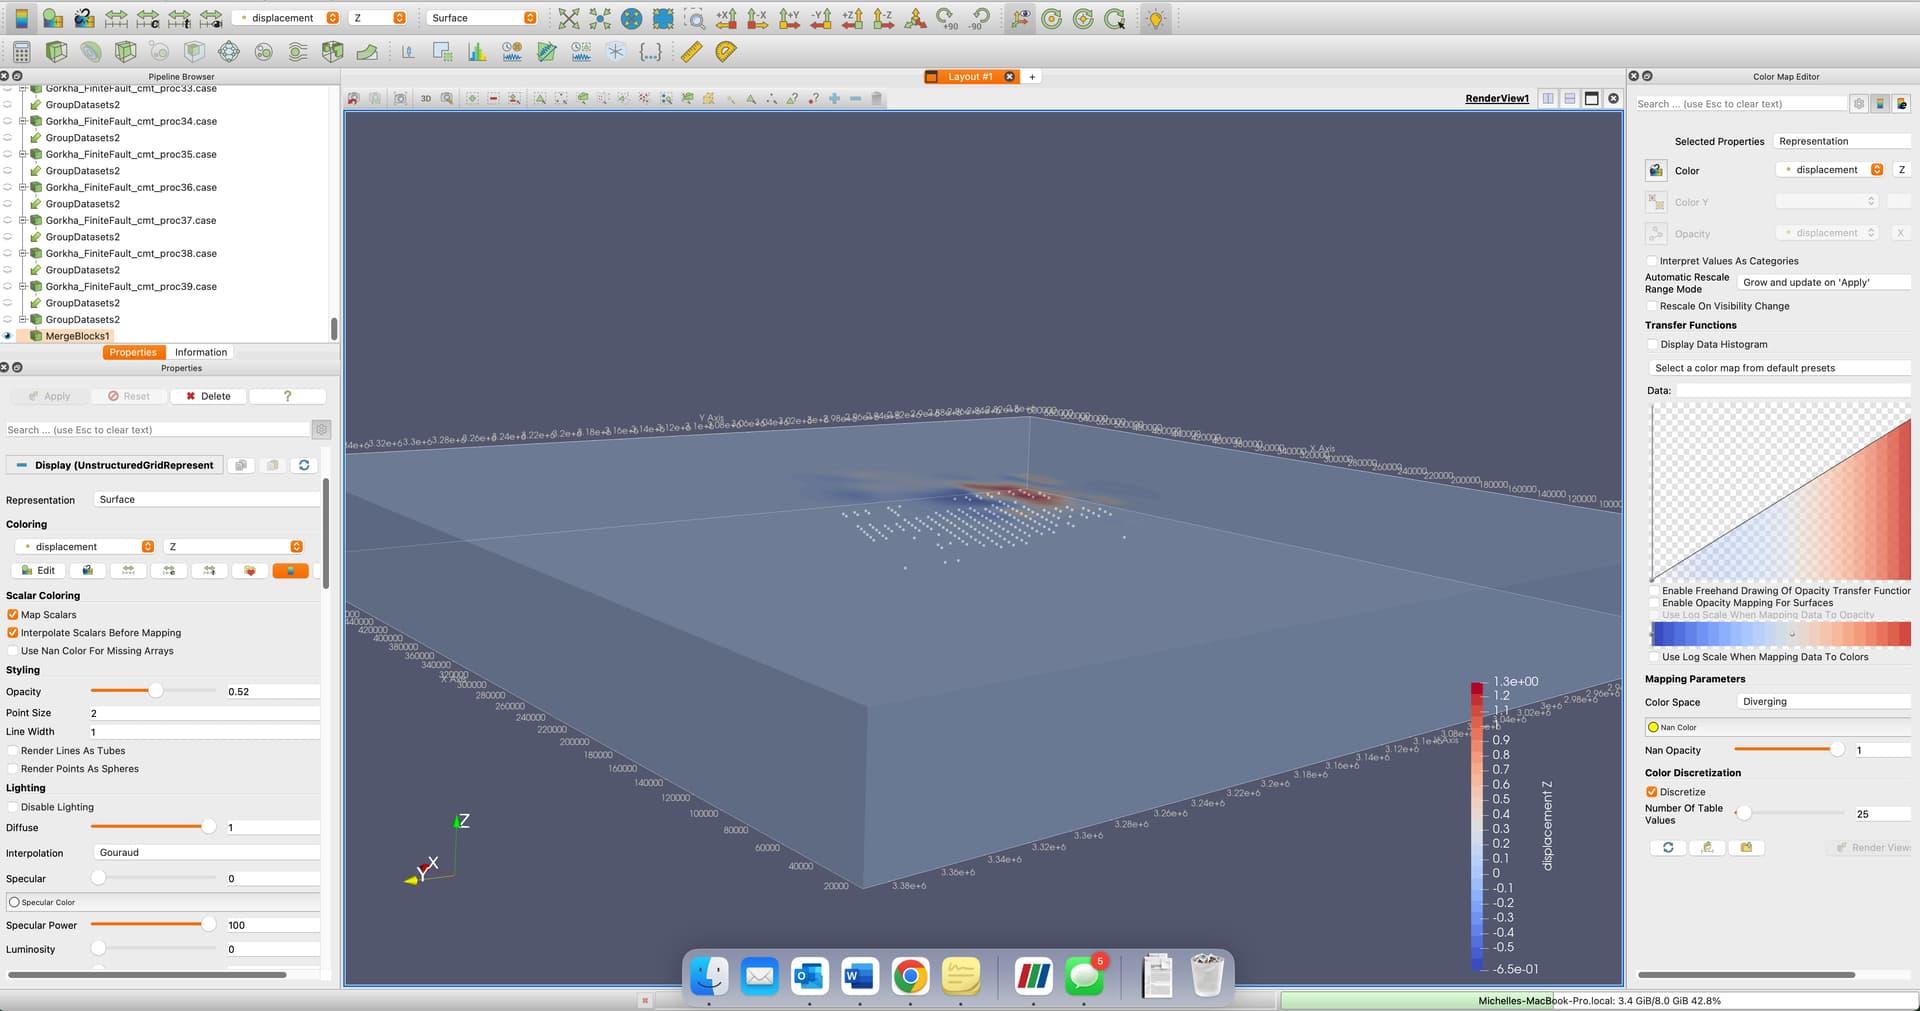Screen dimensions: 1920x1011
Task: Click the Delete button in Properties
Action: pyautogui.click(x=208, y=396)
